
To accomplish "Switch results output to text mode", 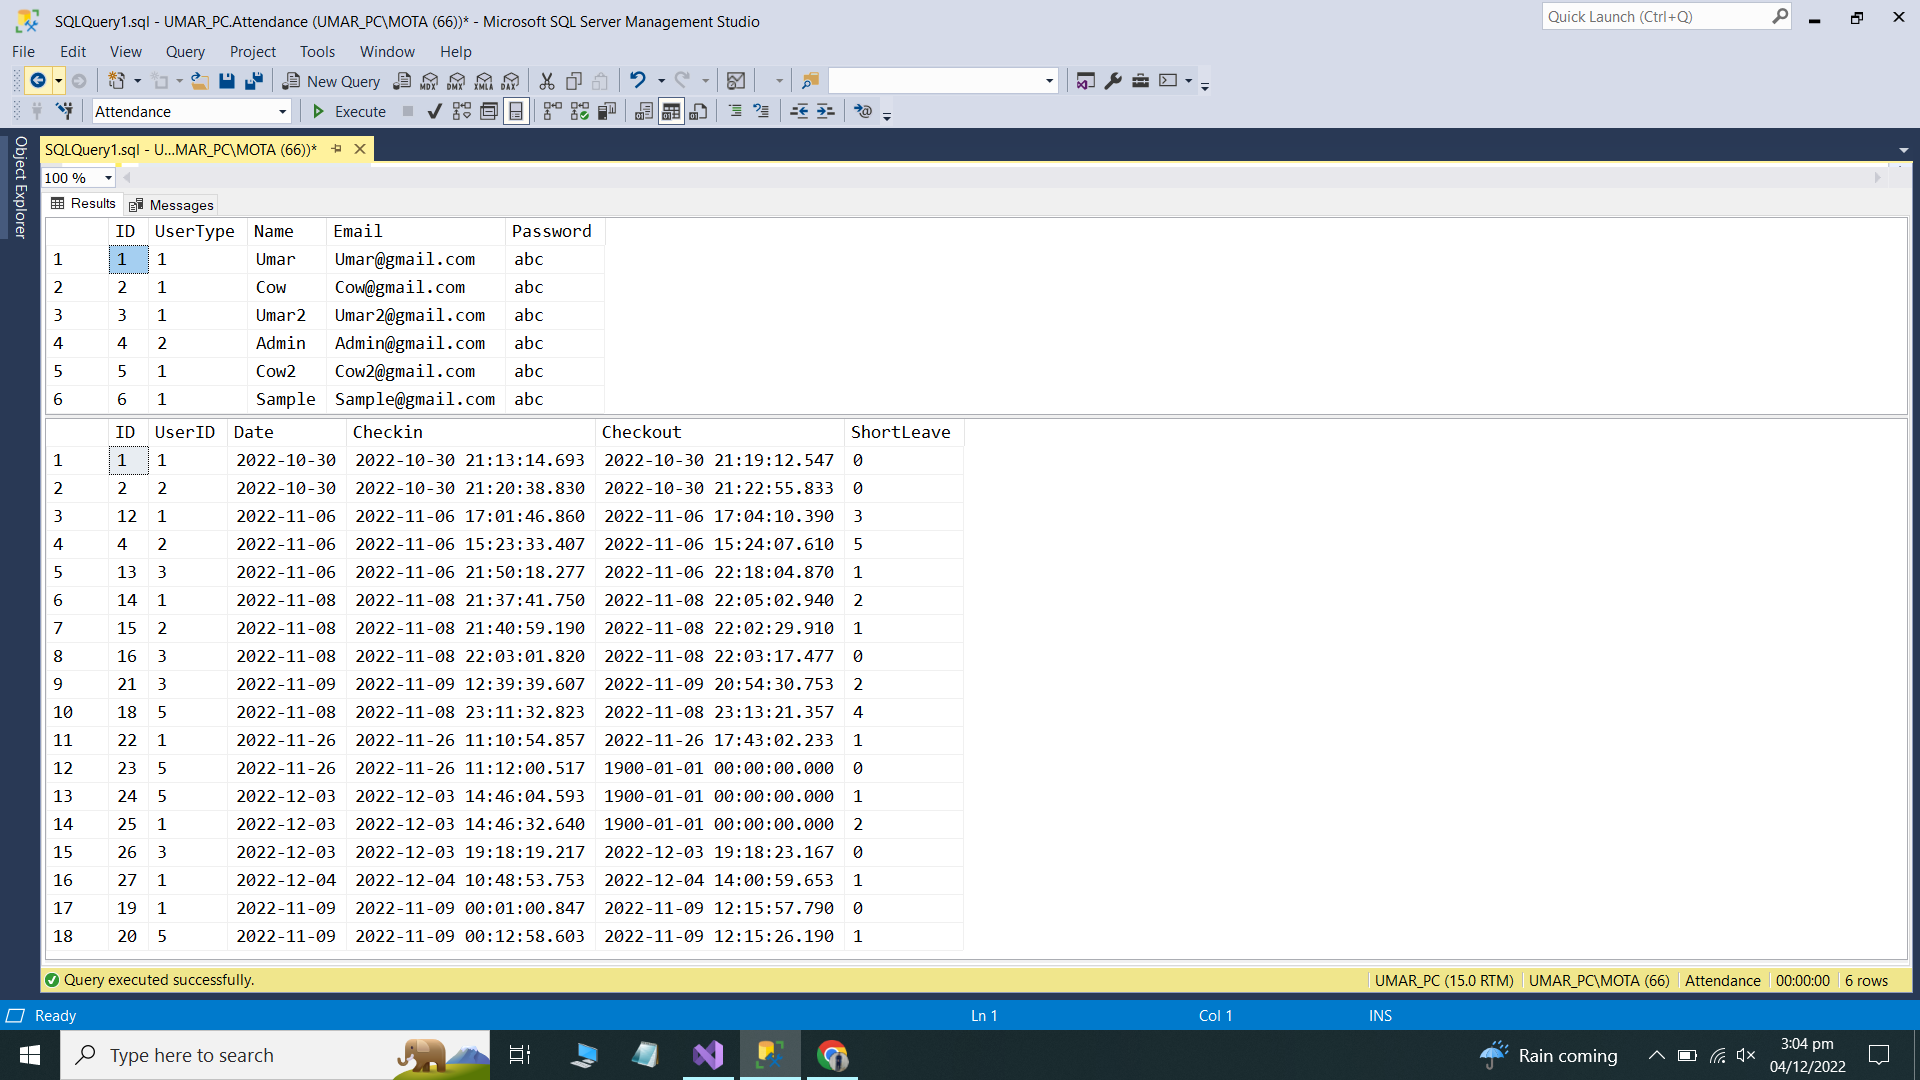I will click(643, 111).
